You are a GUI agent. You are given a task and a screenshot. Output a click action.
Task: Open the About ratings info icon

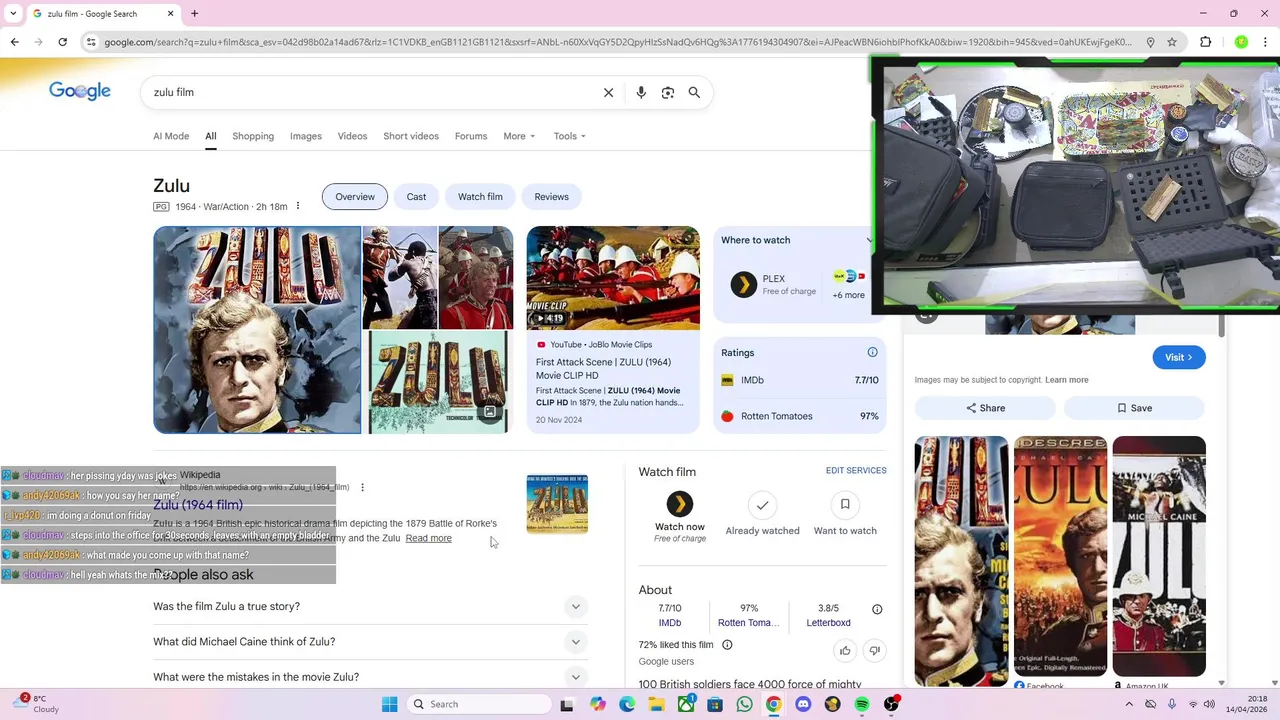click(x=877, y=609)
